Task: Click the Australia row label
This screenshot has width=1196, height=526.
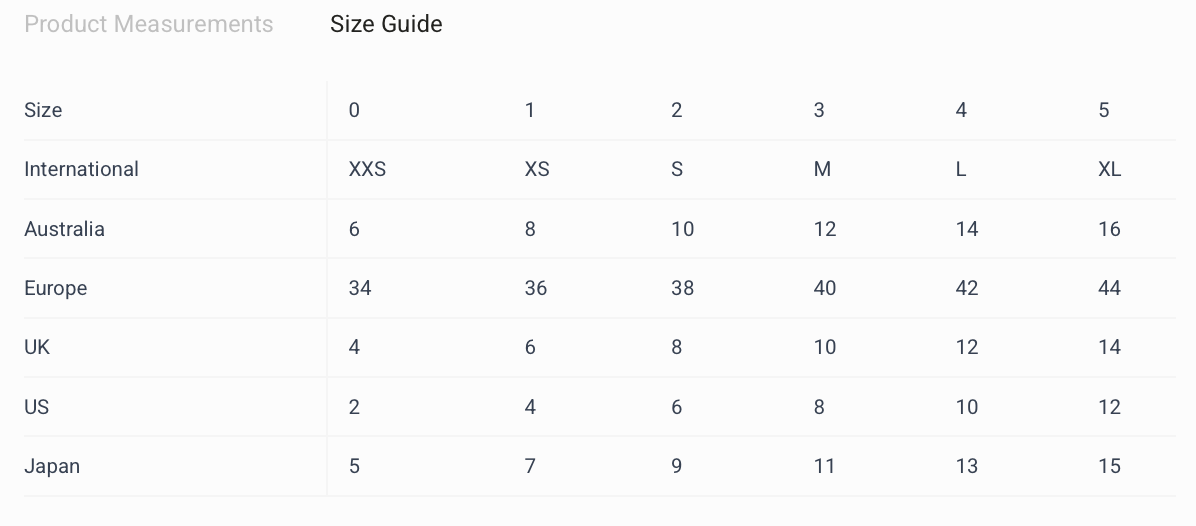Action: [64, 229]
